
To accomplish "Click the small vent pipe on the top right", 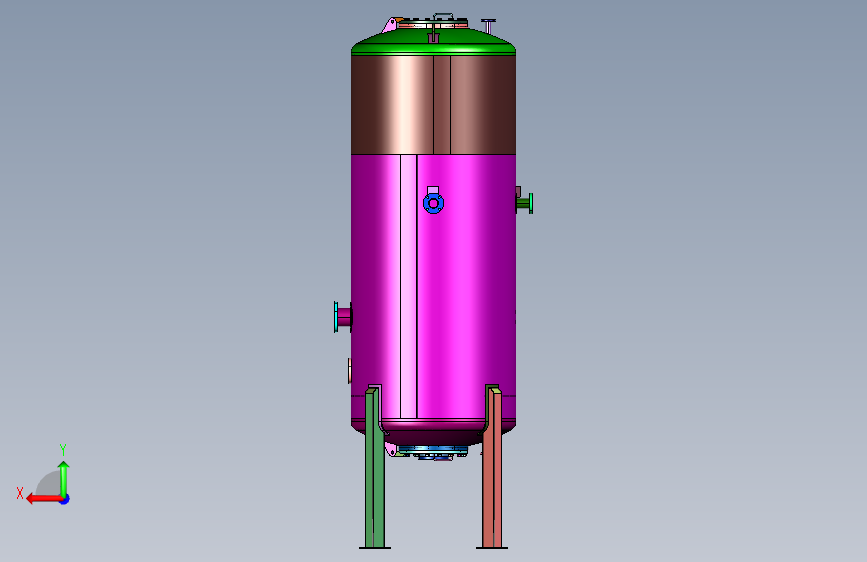I will tap(488, 26).
